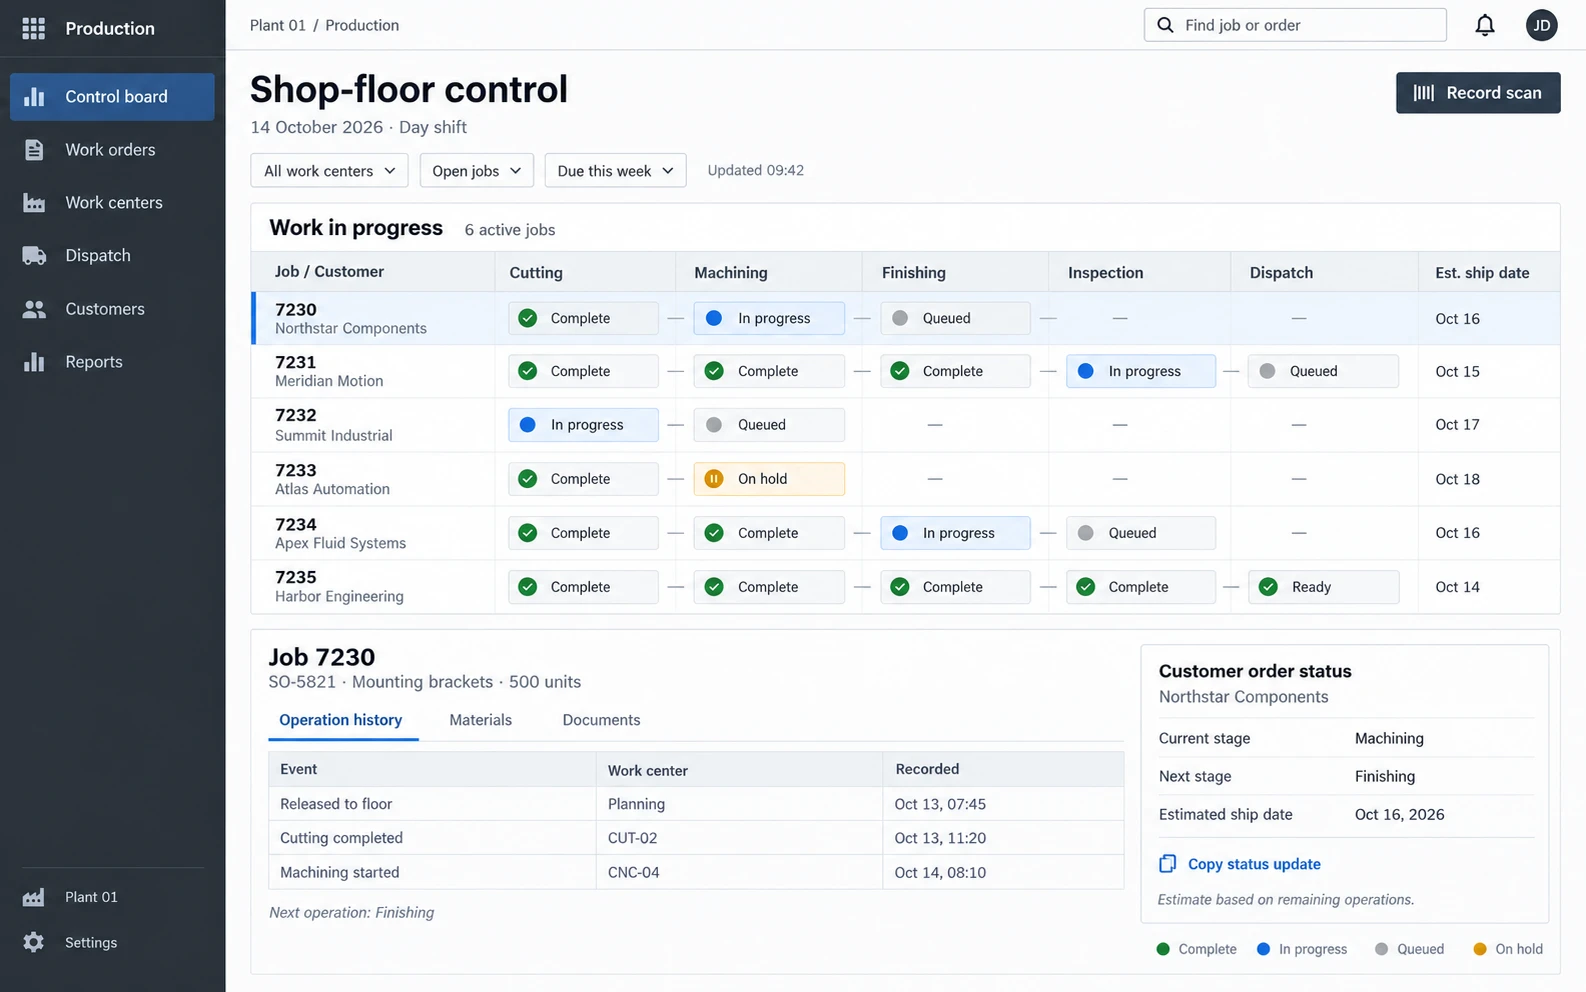Screen dimensions: 1586x992
Task: Switch to the Materials tab
Action: pyautogui.click(x=481, y=720)
